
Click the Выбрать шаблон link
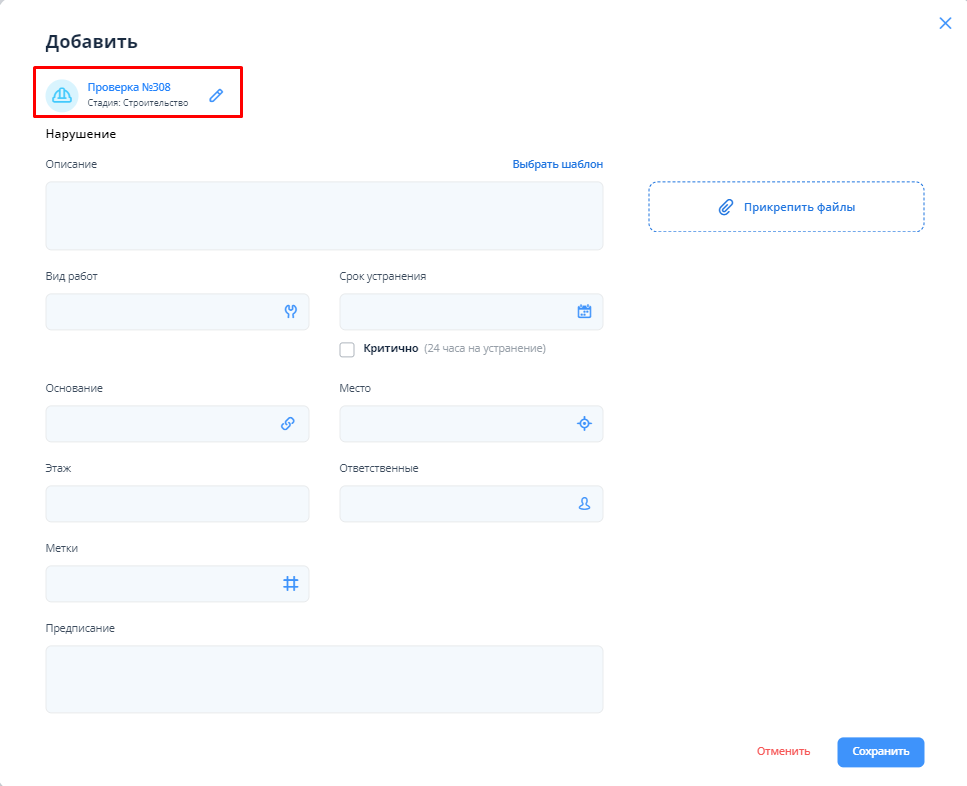[x=557, y=164]
